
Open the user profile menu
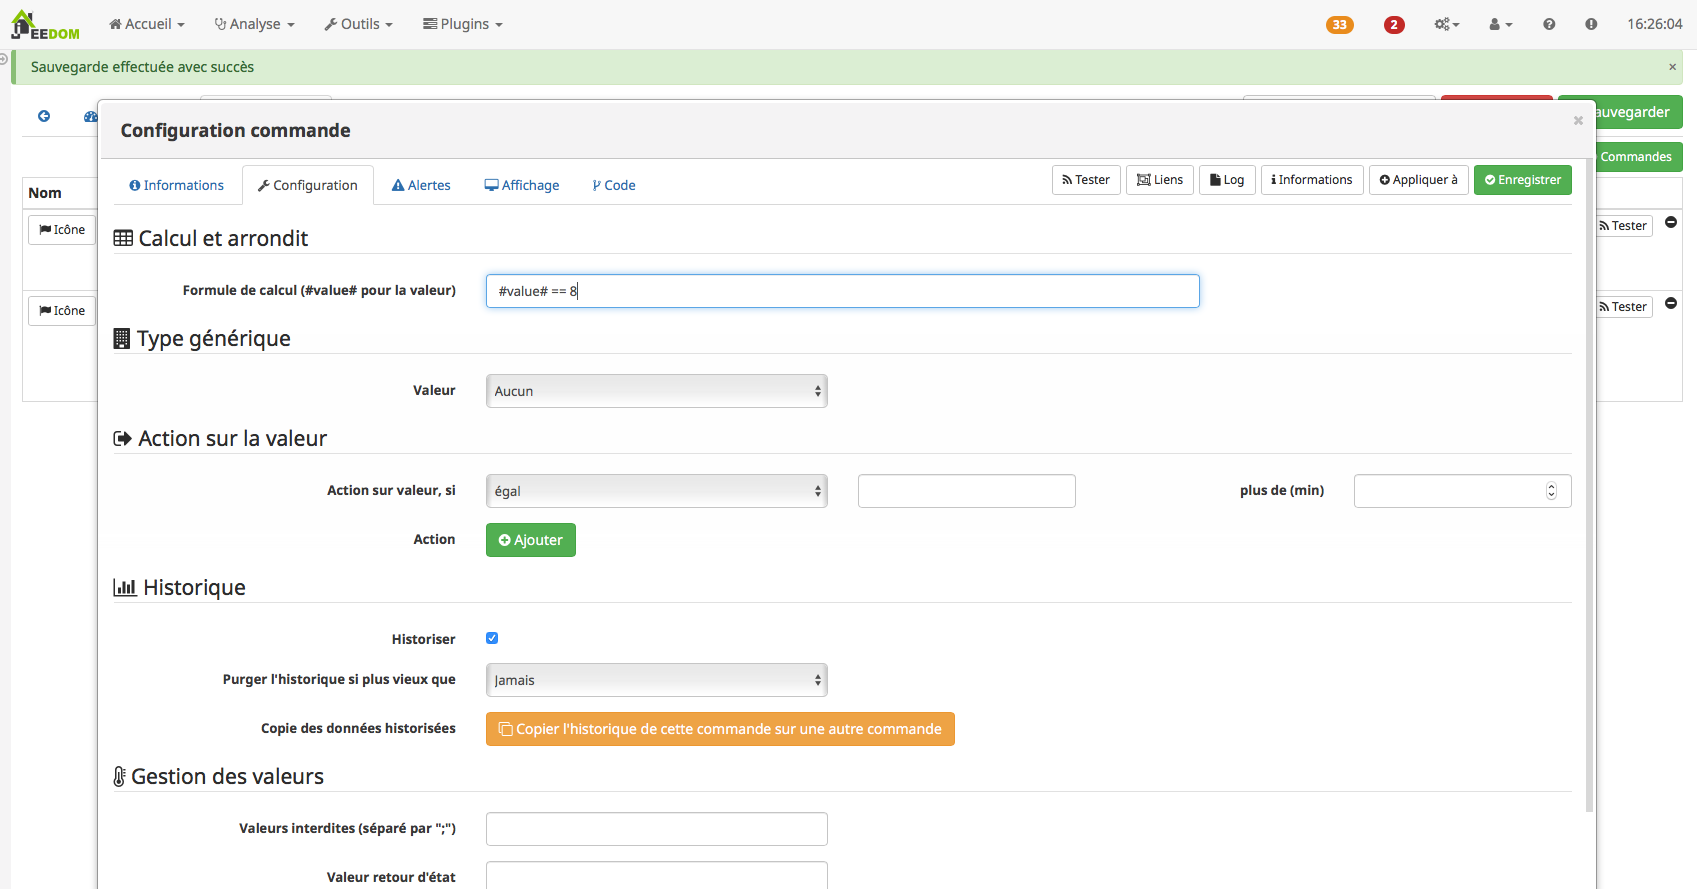pos(1500,24)
